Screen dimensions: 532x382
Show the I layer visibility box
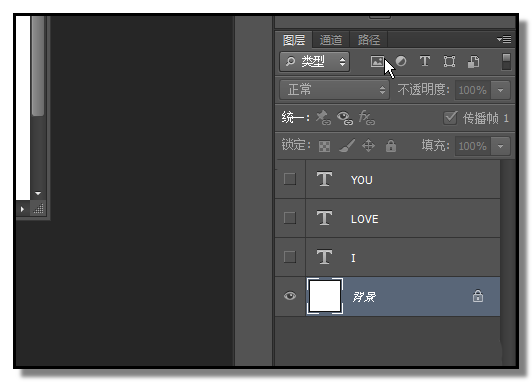[290, 257]
